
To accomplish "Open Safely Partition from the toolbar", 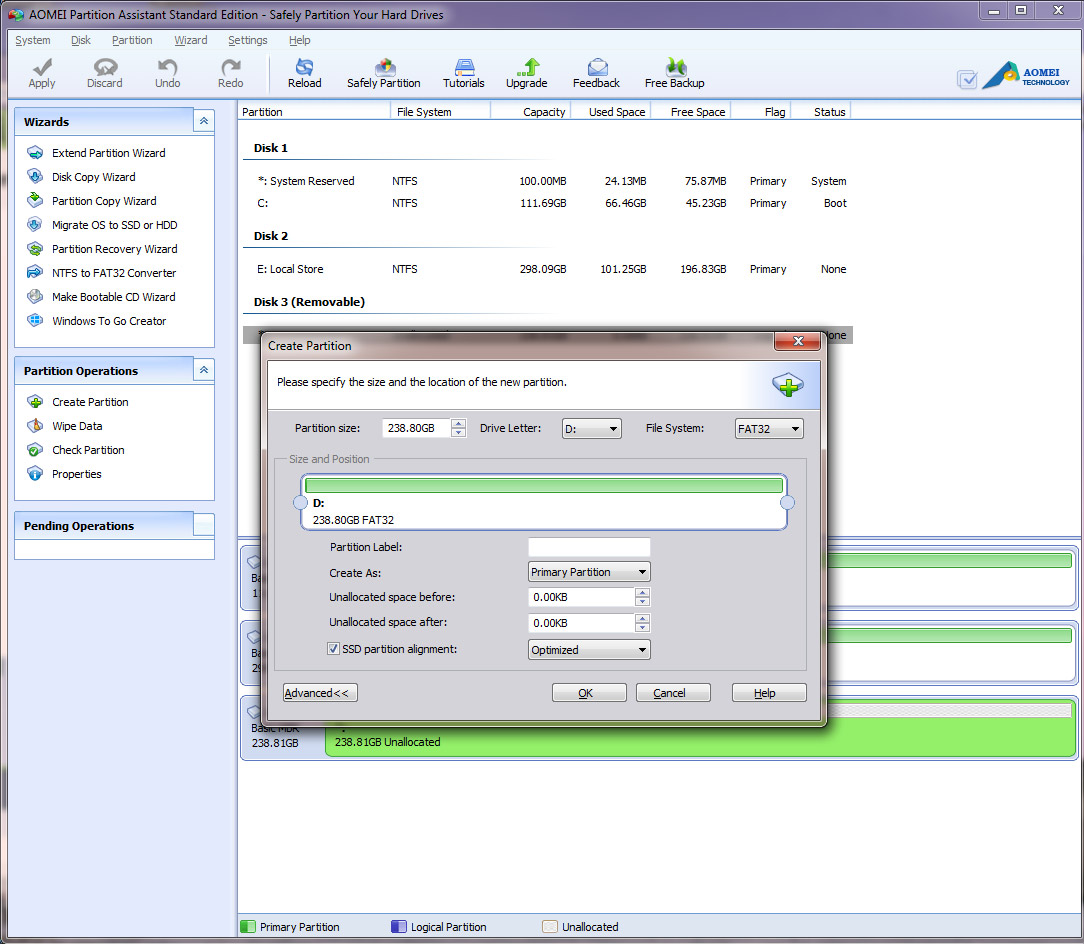I will tap(383, 72).
